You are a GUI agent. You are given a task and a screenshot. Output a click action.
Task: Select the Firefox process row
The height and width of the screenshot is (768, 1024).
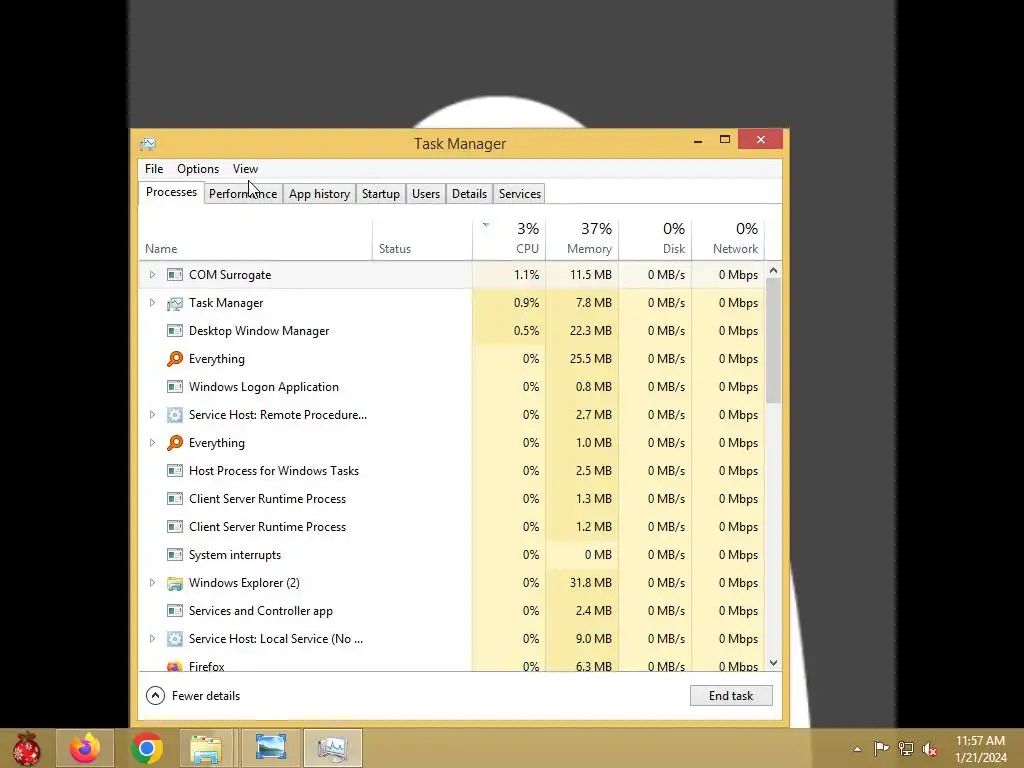pos(452,665)
